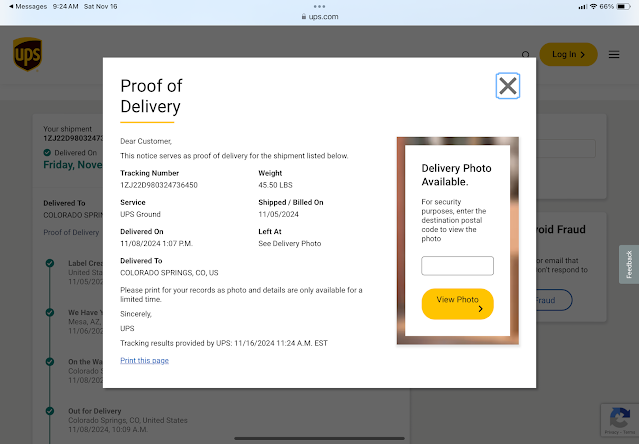Click the Wi-Fi icon in the status bar
The width and height of the screenshot is (639, 444).
[593, 7]
